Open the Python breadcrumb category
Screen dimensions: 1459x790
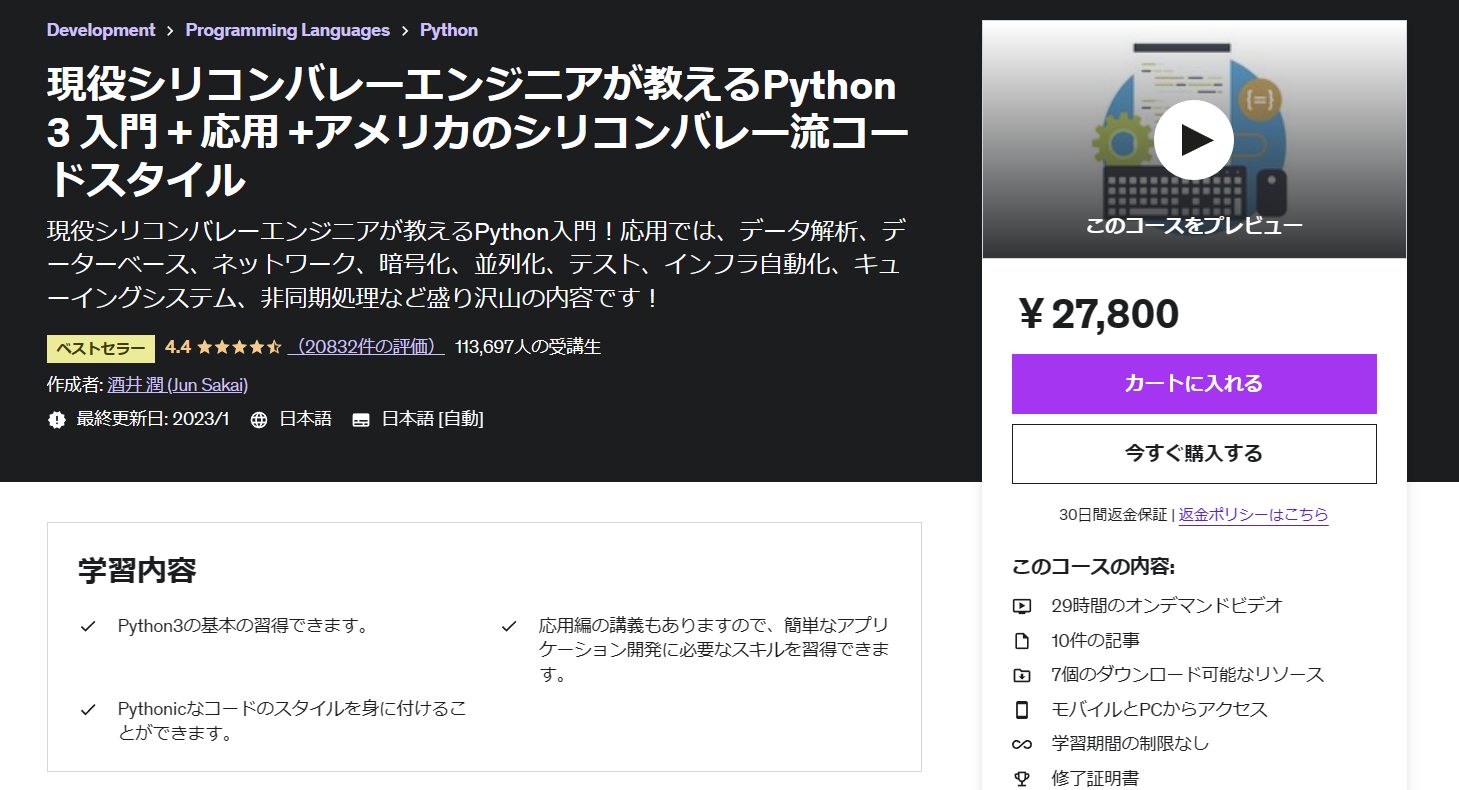pos(448,30)
